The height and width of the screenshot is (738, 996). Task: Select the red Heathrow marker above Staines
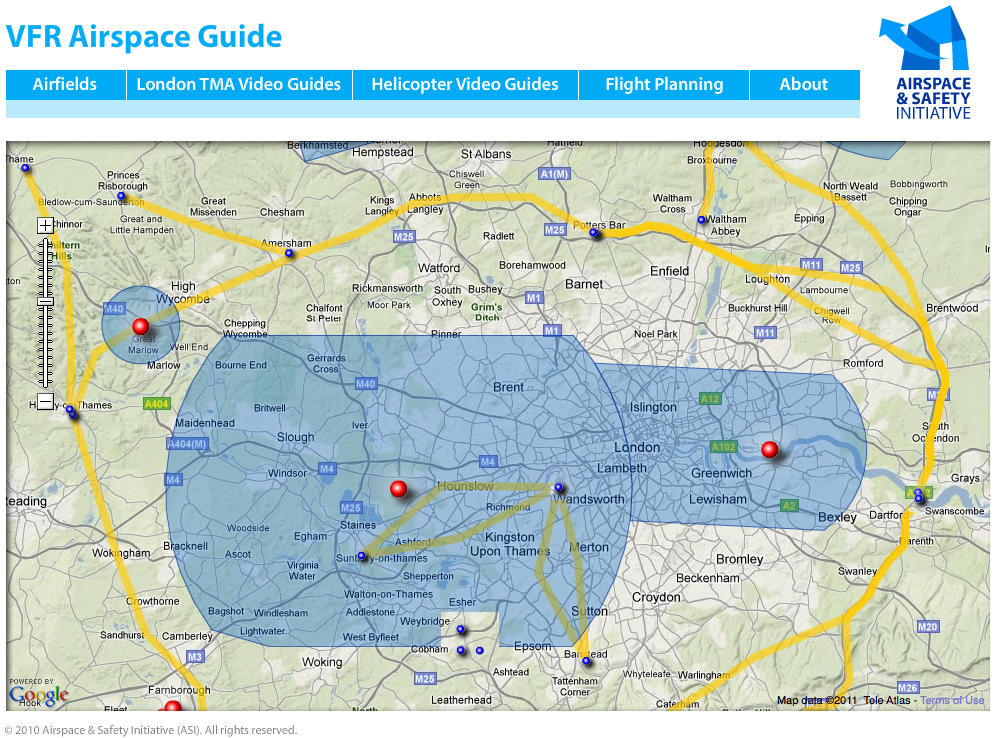pyautogui.click(x=398, y=488)
